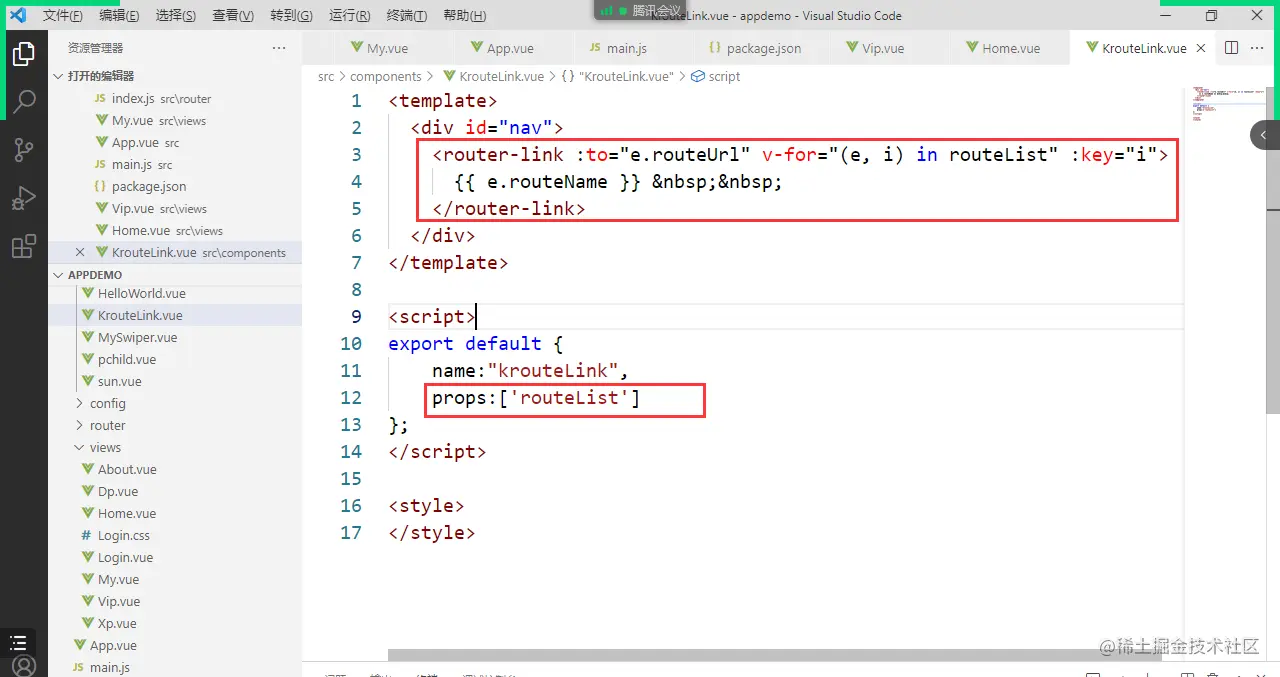Switch to the App.vue tab
The image size is (1280, 677).
[x=510, y=48]
